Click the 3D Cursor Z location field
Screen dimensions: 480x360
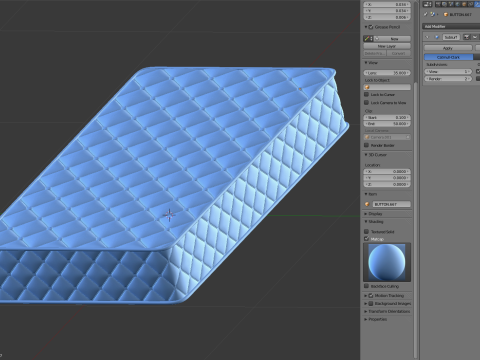pyautogui.click(x=387, y=184)
